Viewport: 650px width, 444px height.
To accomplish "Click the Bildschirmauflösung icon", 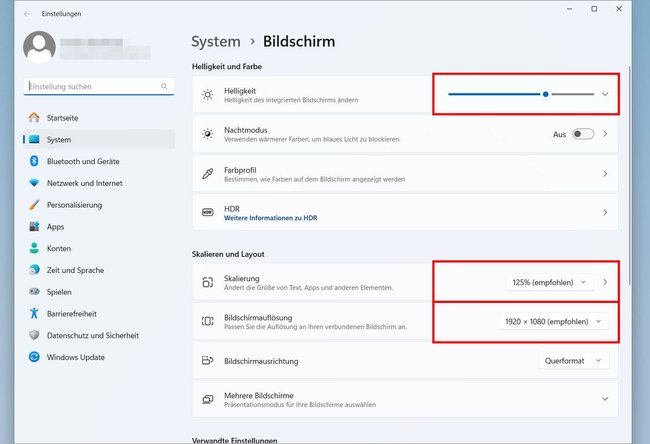I will pyautogui.click(x=208, y=321).
